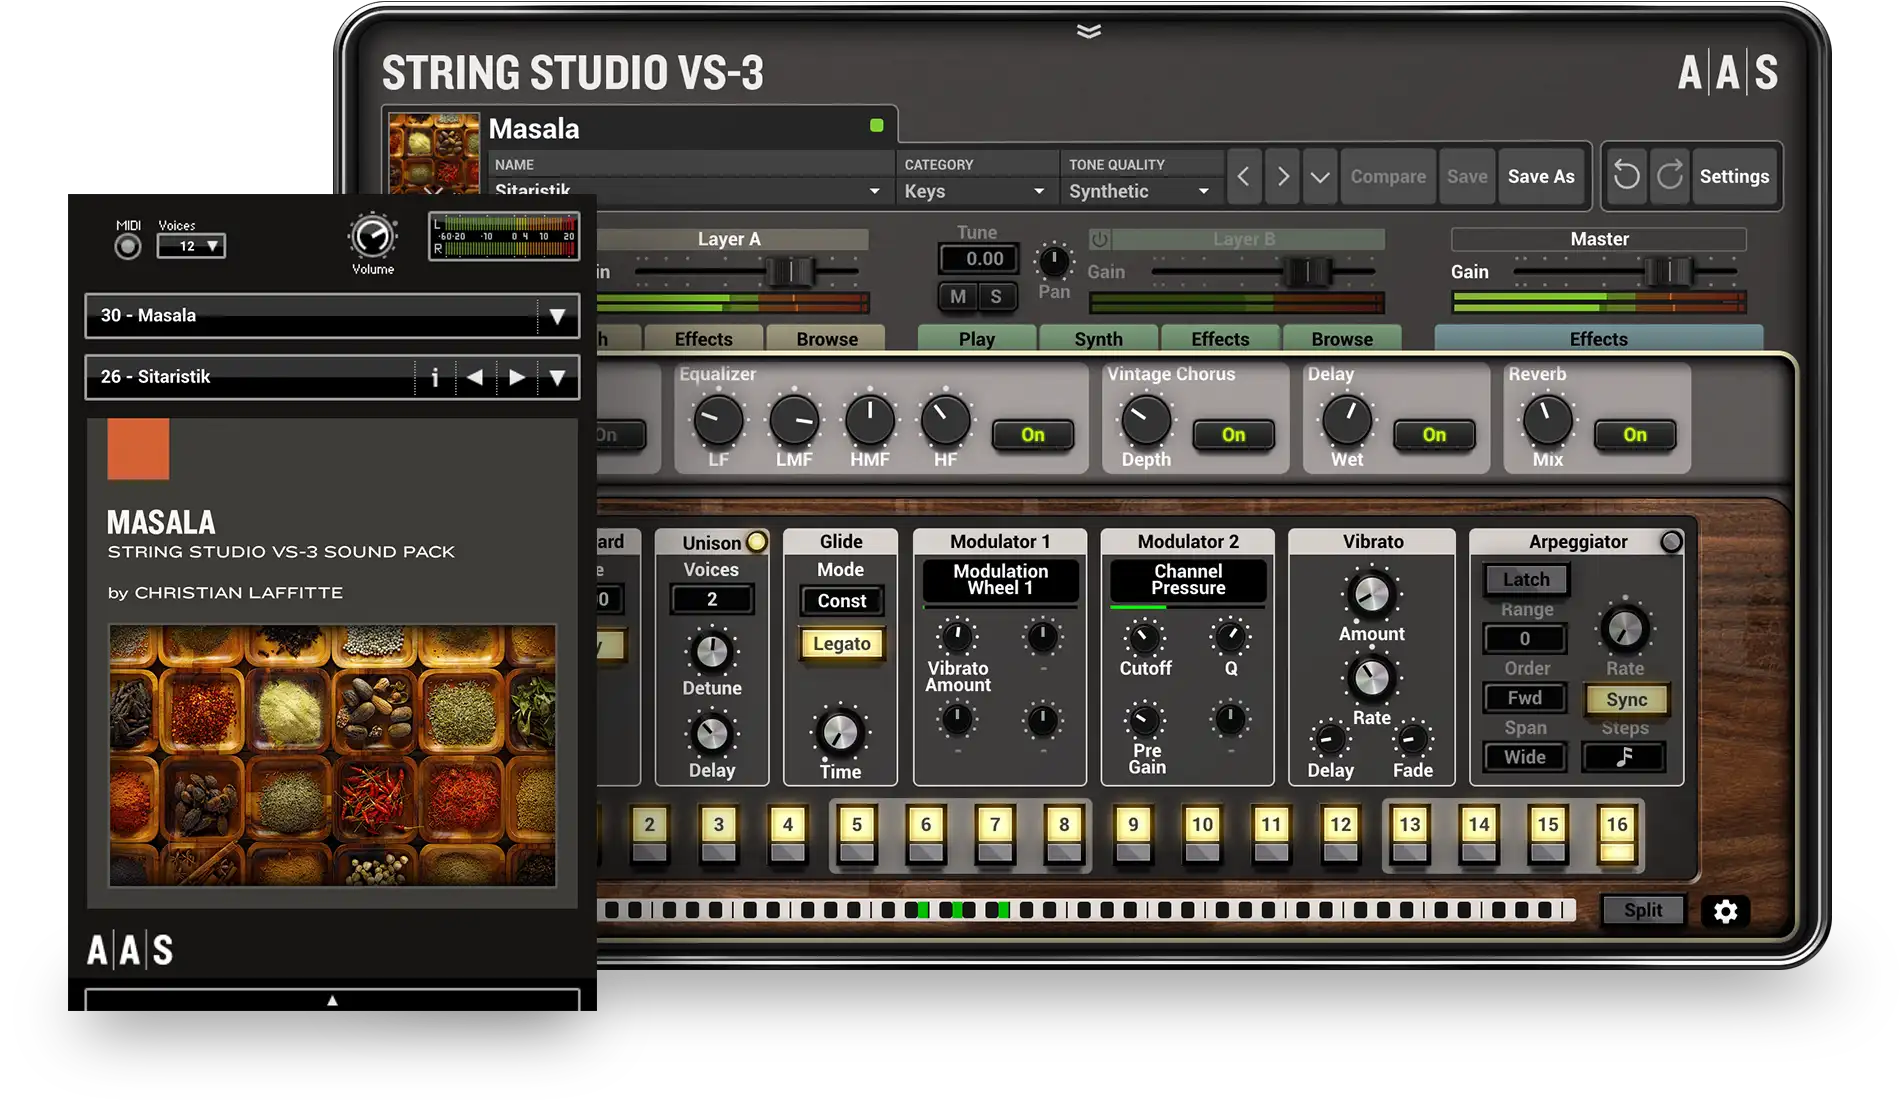Go to previous preset with left chevron
Image resolution: width=1900 pixels, height=1100 pixels.
tap(1243, 177)
